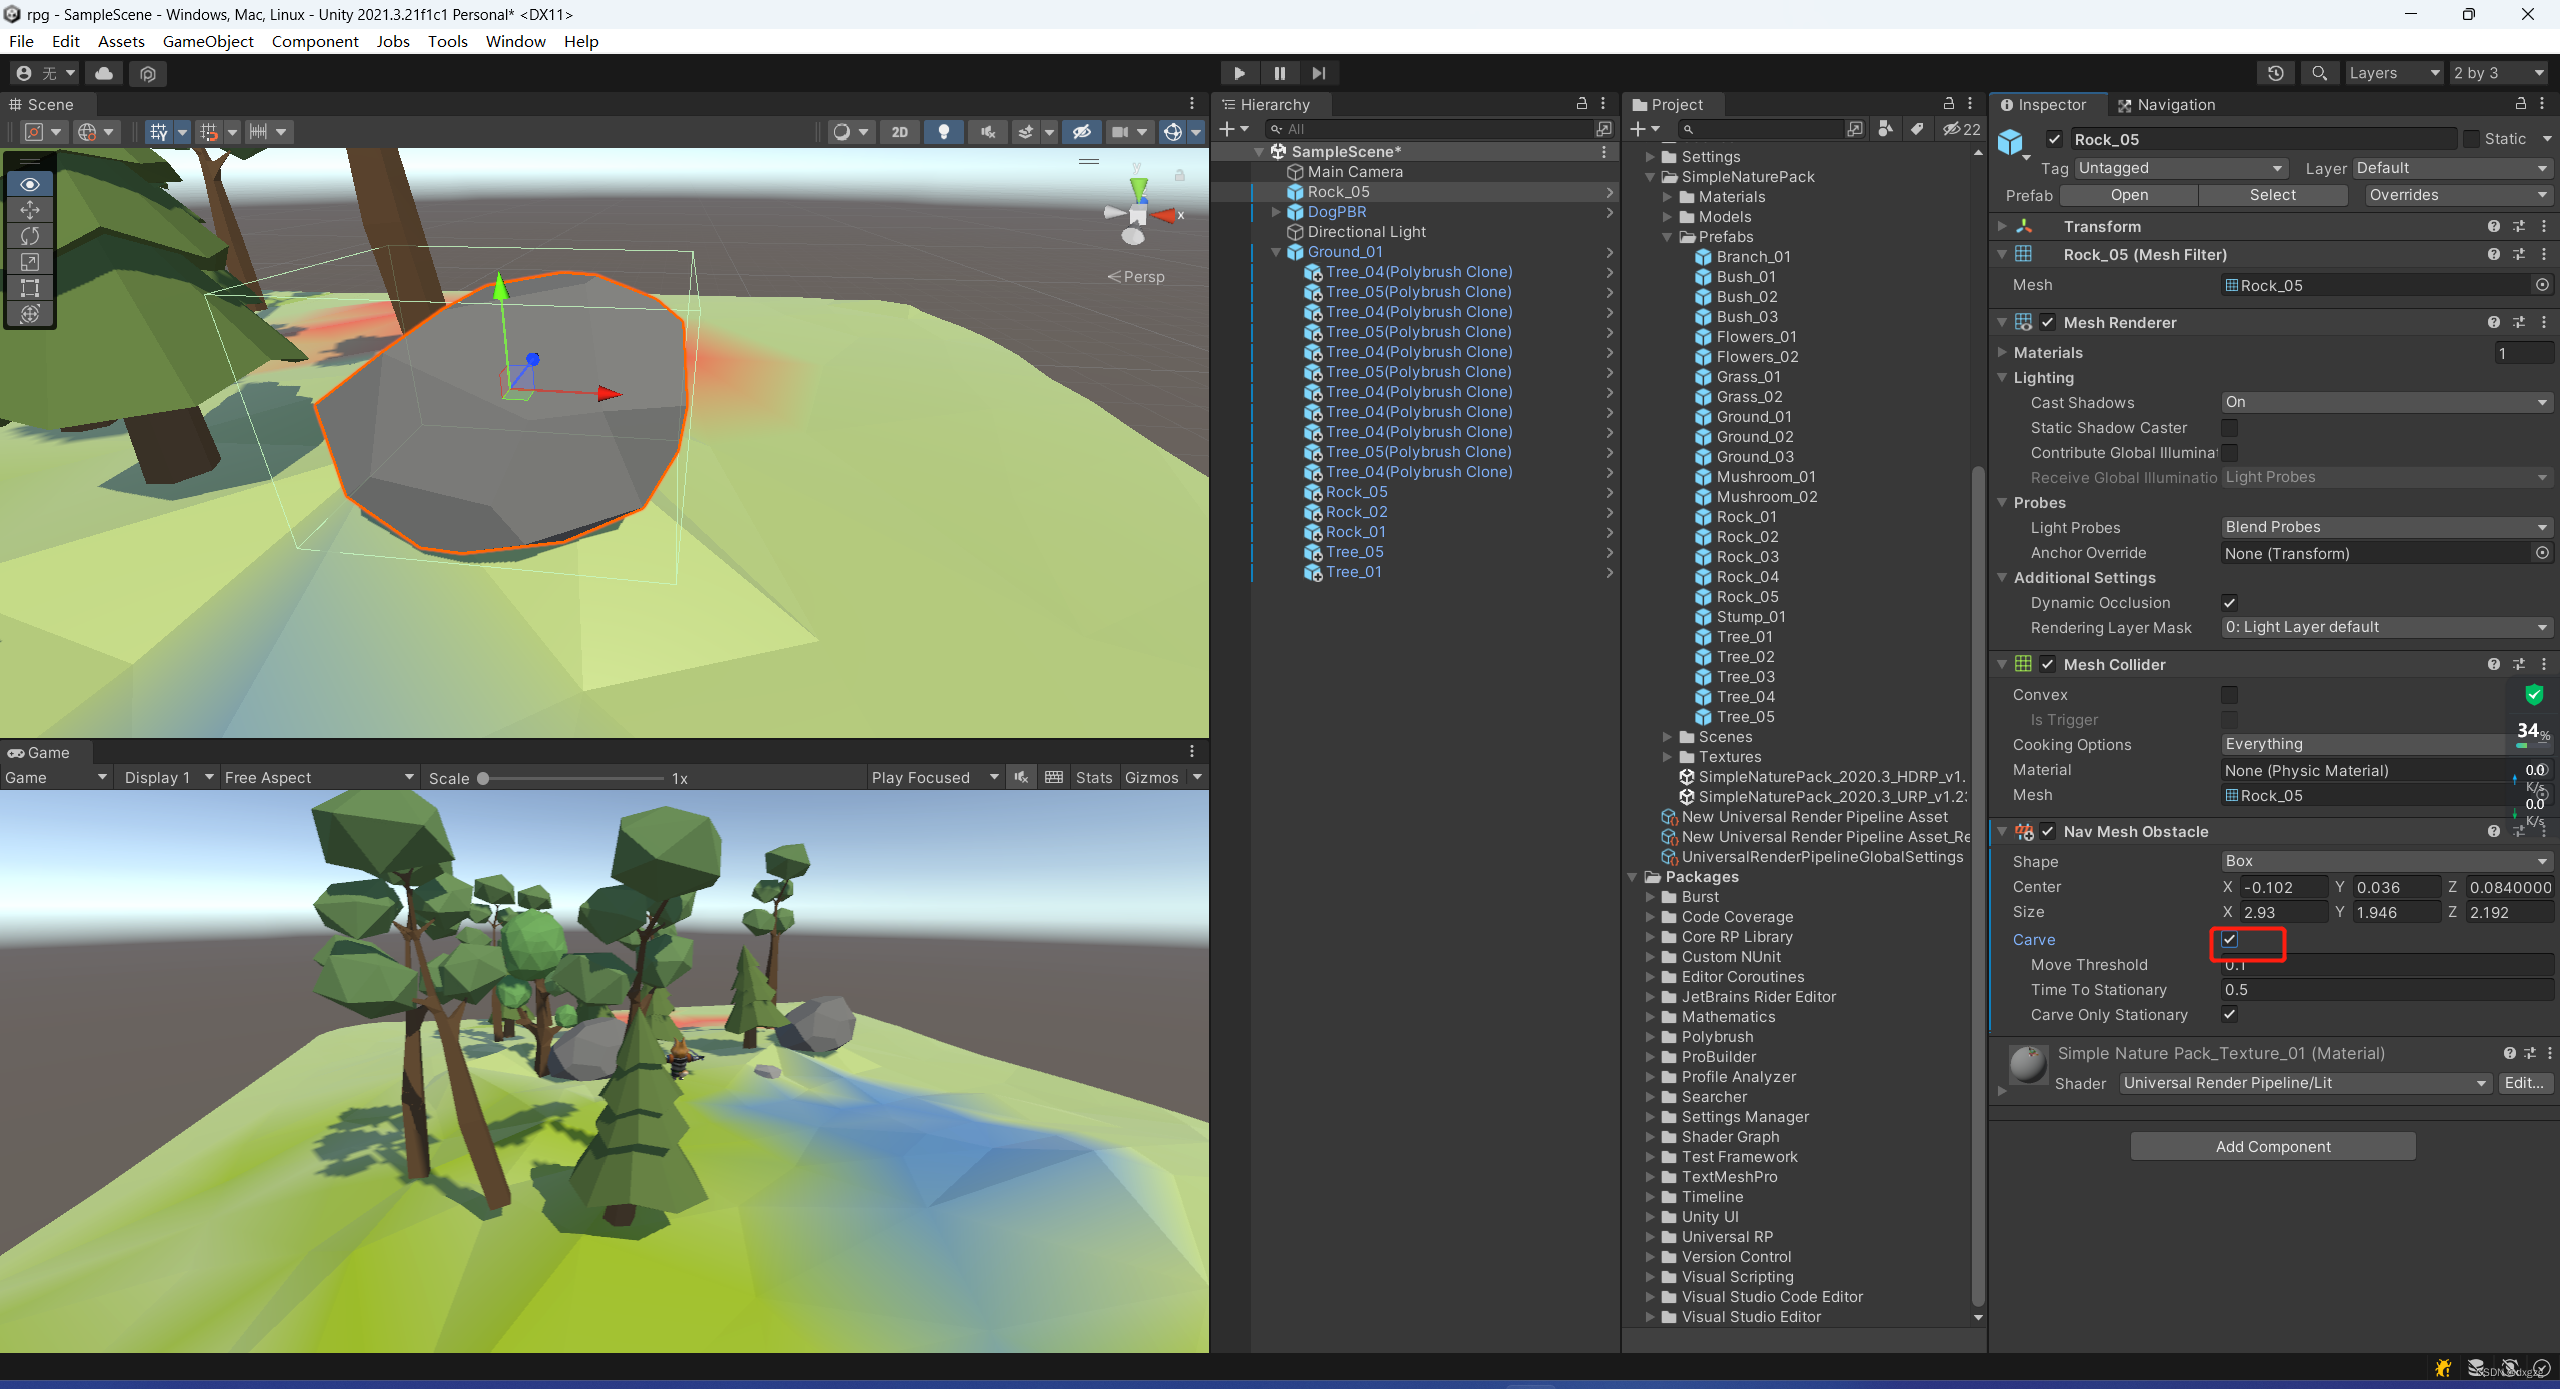
Task: Click the Pause button in toolbar
Action: point(1279,72)
